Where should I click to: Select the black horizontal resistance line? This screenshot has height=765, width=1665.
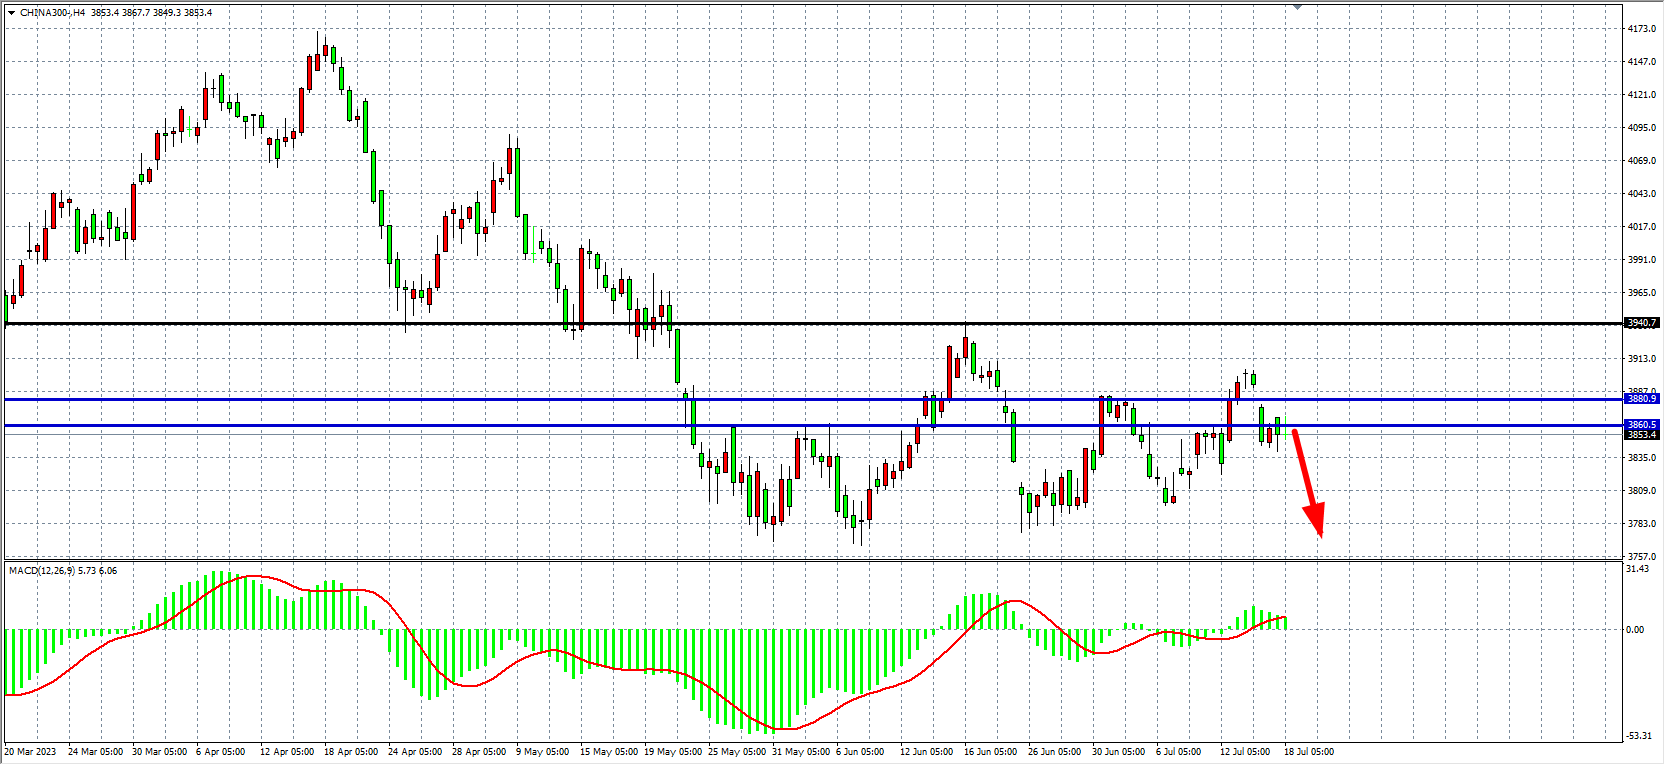coord(800,324)
